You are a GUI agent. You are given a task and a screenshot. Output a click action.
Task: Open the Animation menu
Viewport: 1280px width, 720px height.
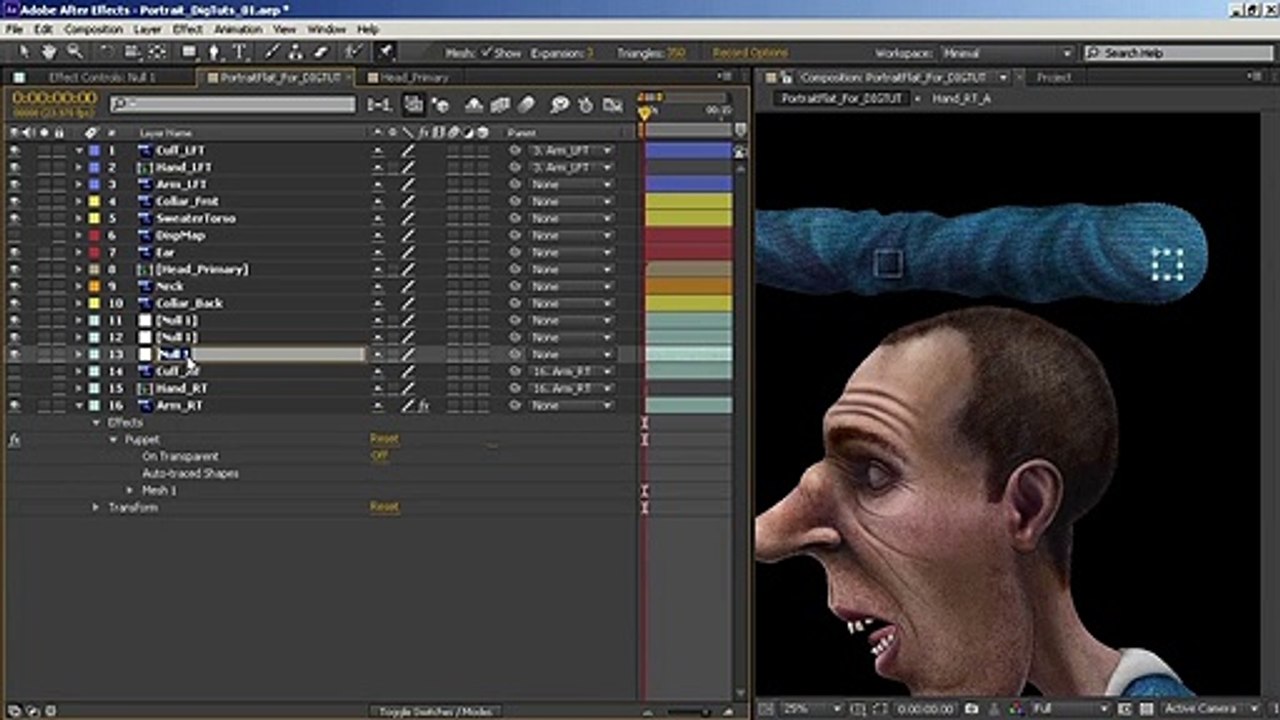point(237,30)
